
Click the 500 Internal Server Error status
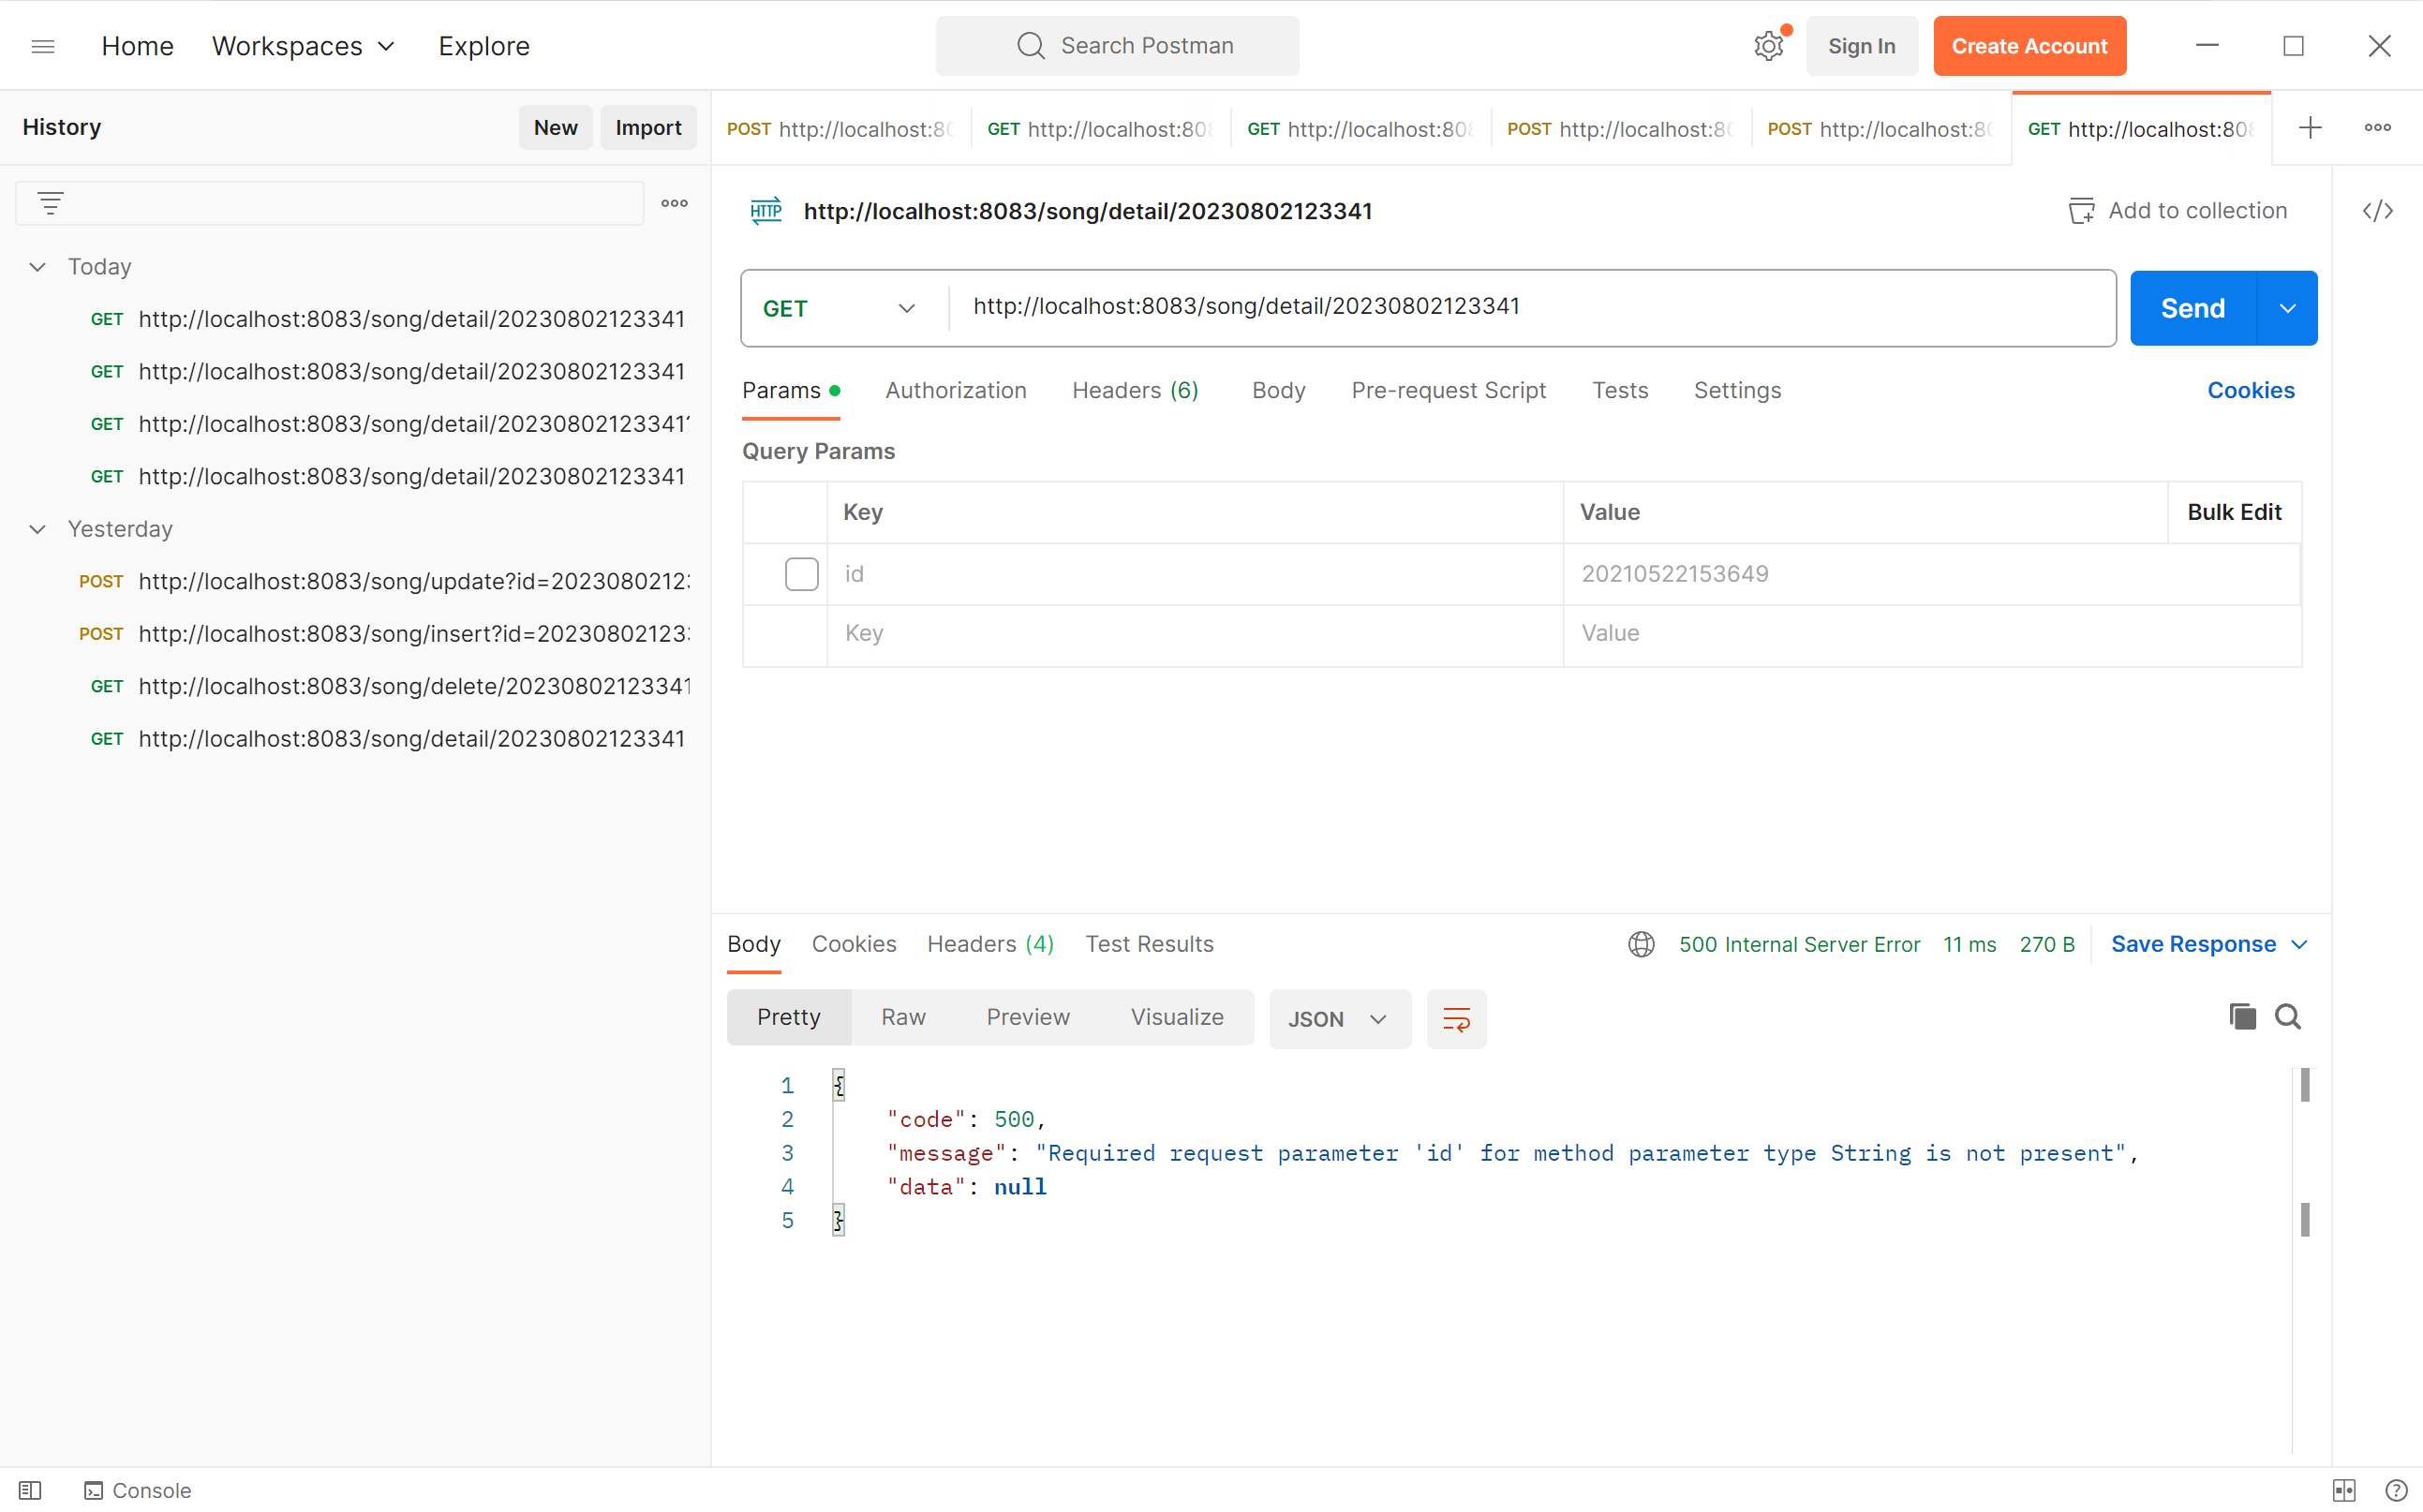[x=1799, y=944]
